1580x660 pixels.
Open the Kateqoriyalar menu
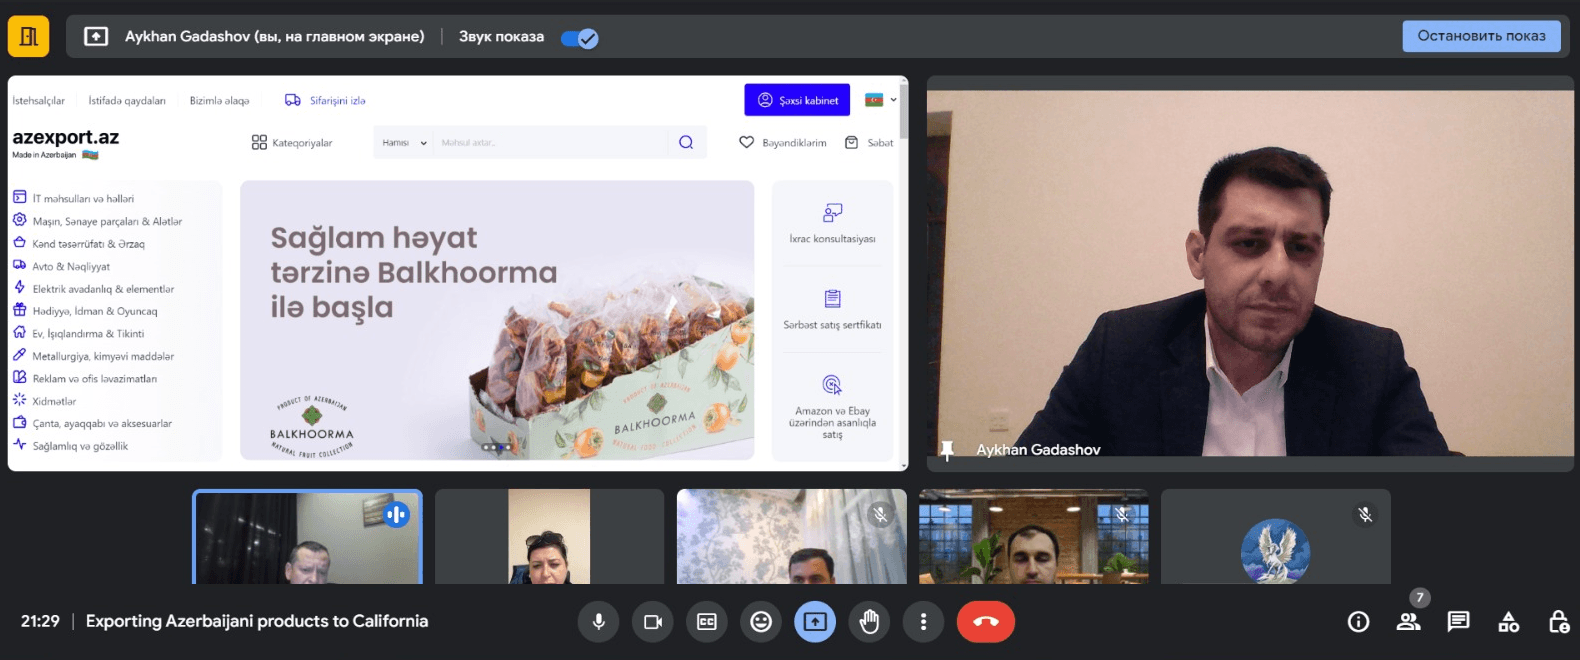click(x=292, y=143)
